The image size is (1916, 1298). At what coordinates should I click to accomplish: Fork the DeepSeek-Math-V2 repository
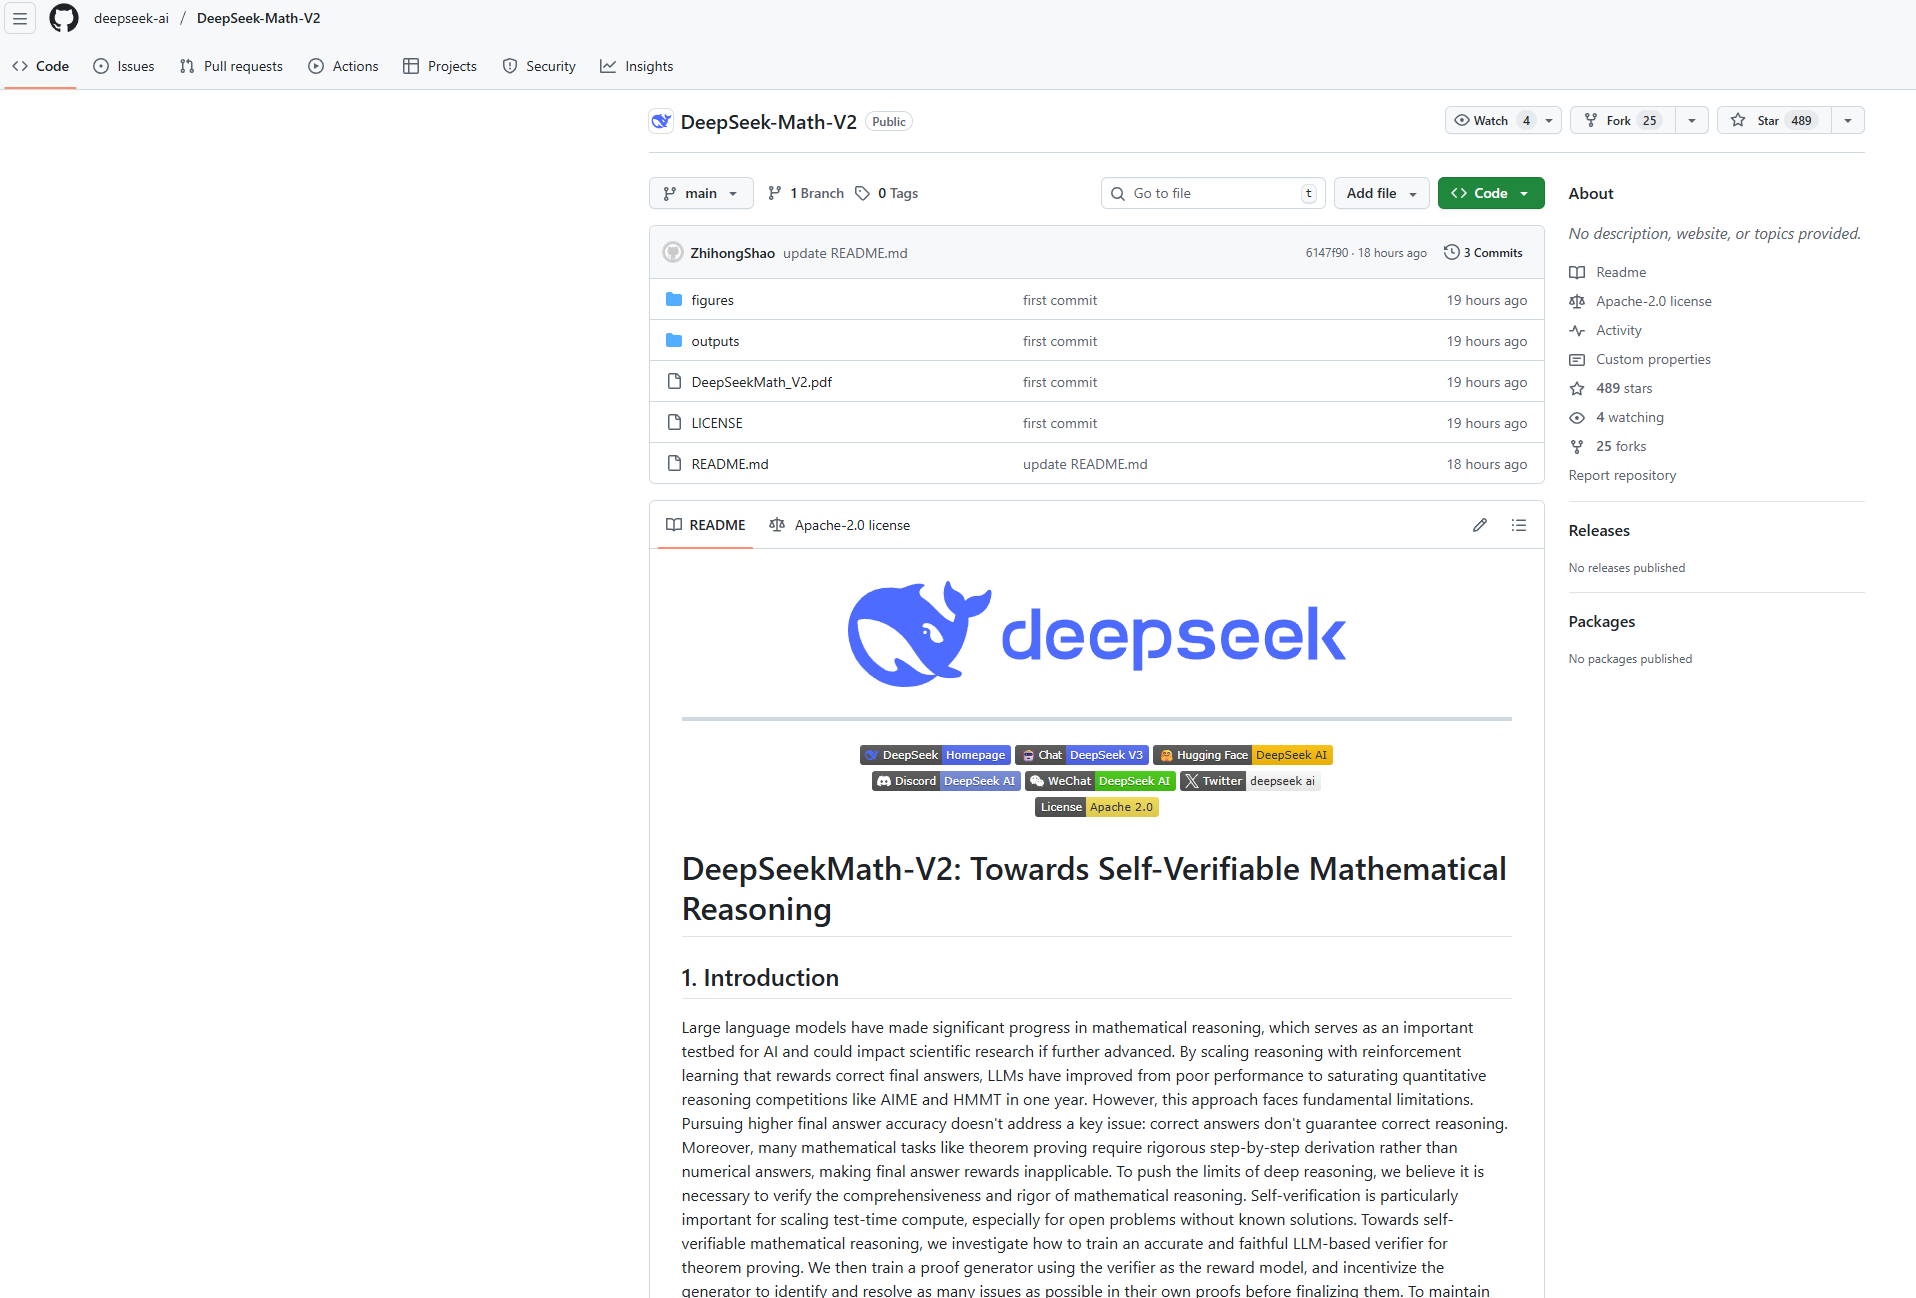1622,120
